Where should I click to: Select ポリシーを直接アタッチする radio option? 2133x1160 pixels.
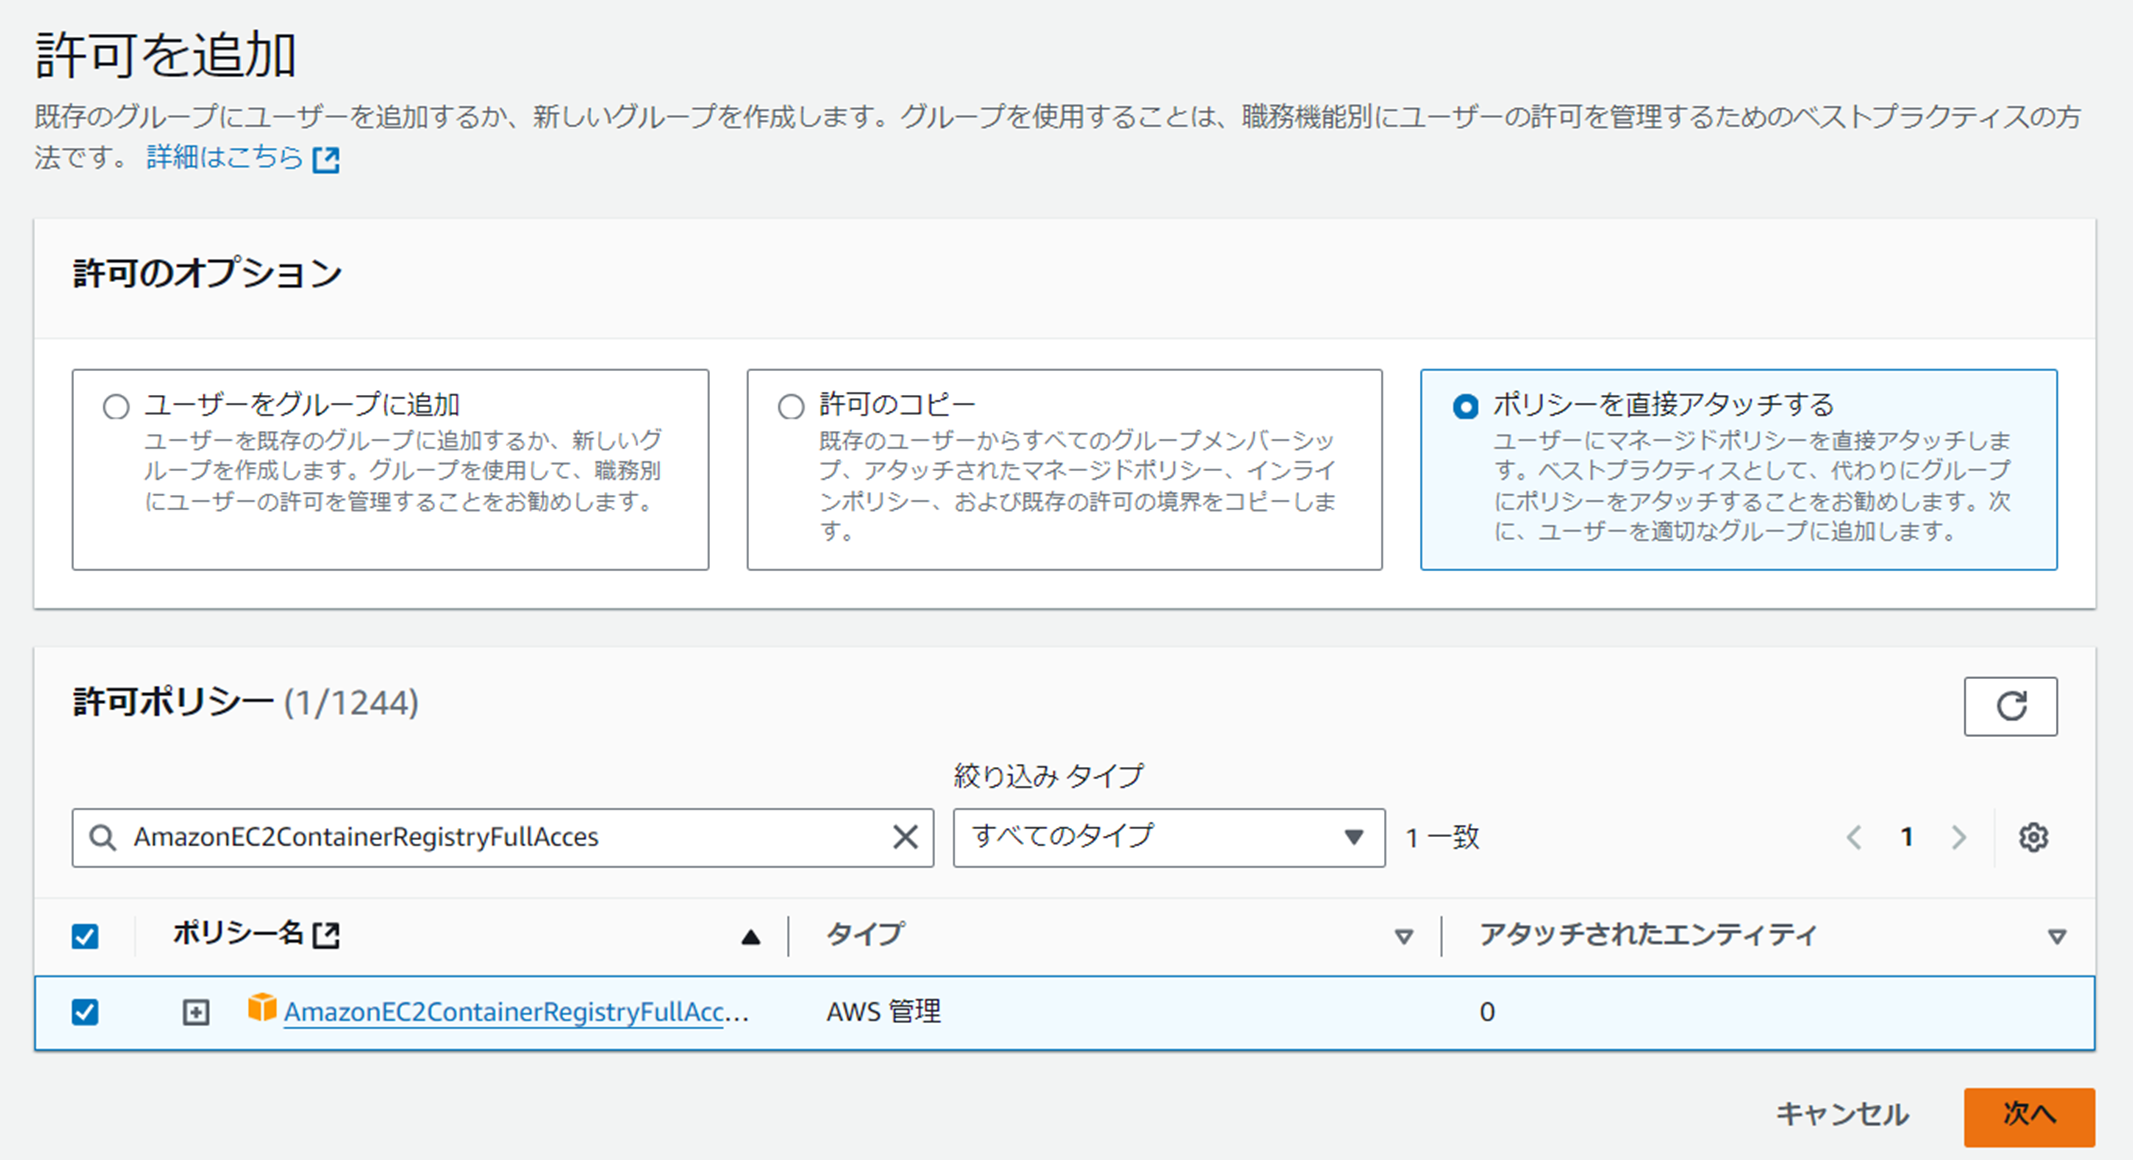pos(1465,407)
